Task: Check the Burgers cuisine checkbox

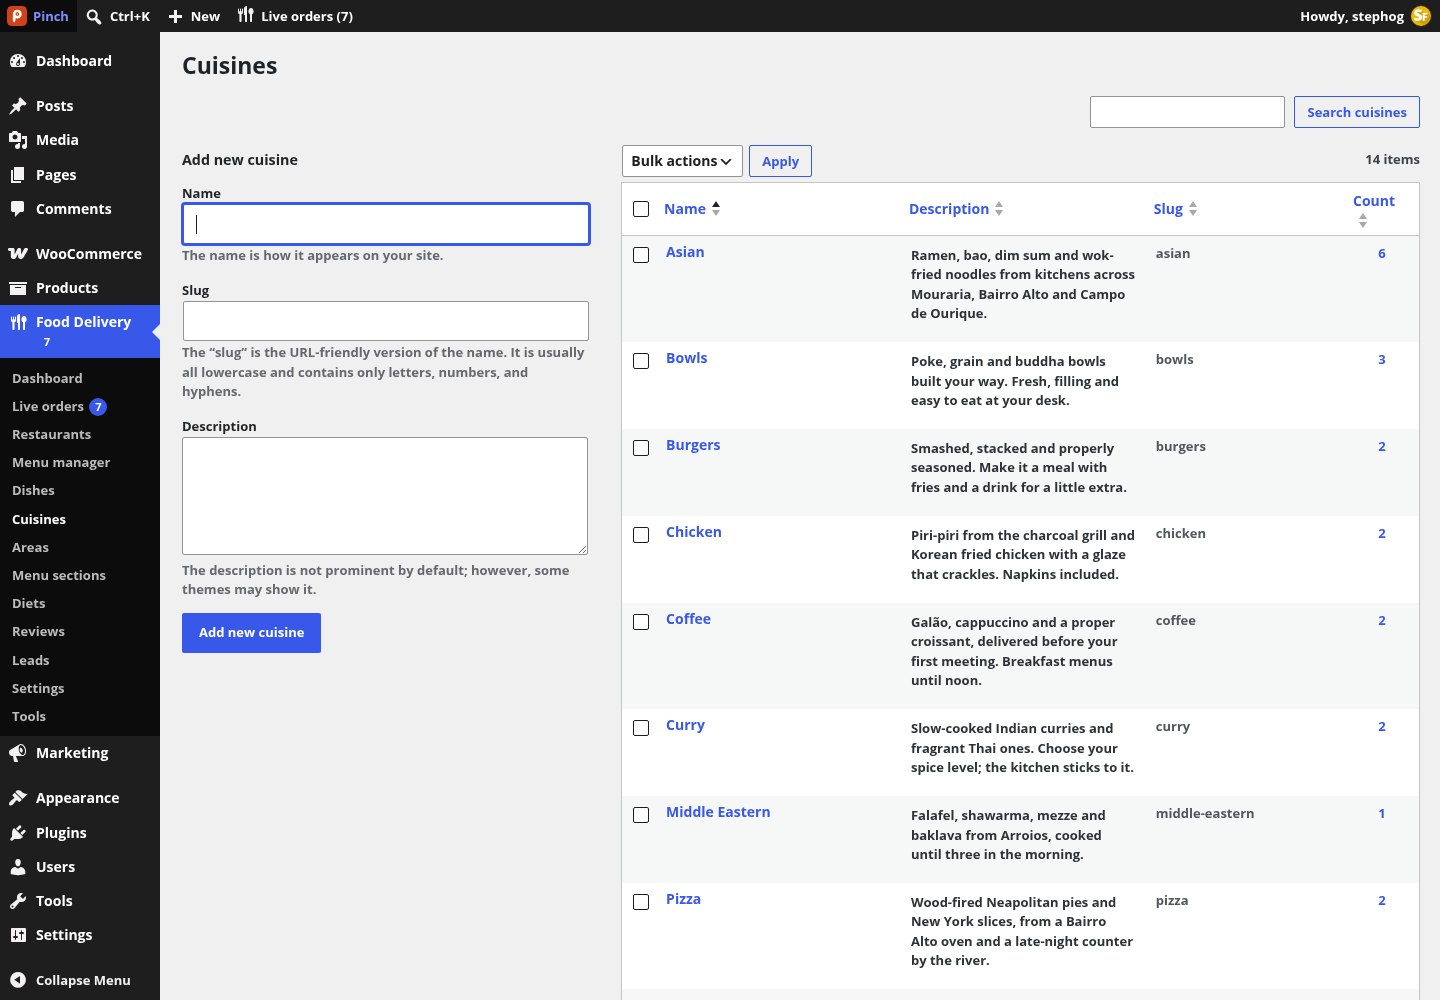Action: coord(641,448)
